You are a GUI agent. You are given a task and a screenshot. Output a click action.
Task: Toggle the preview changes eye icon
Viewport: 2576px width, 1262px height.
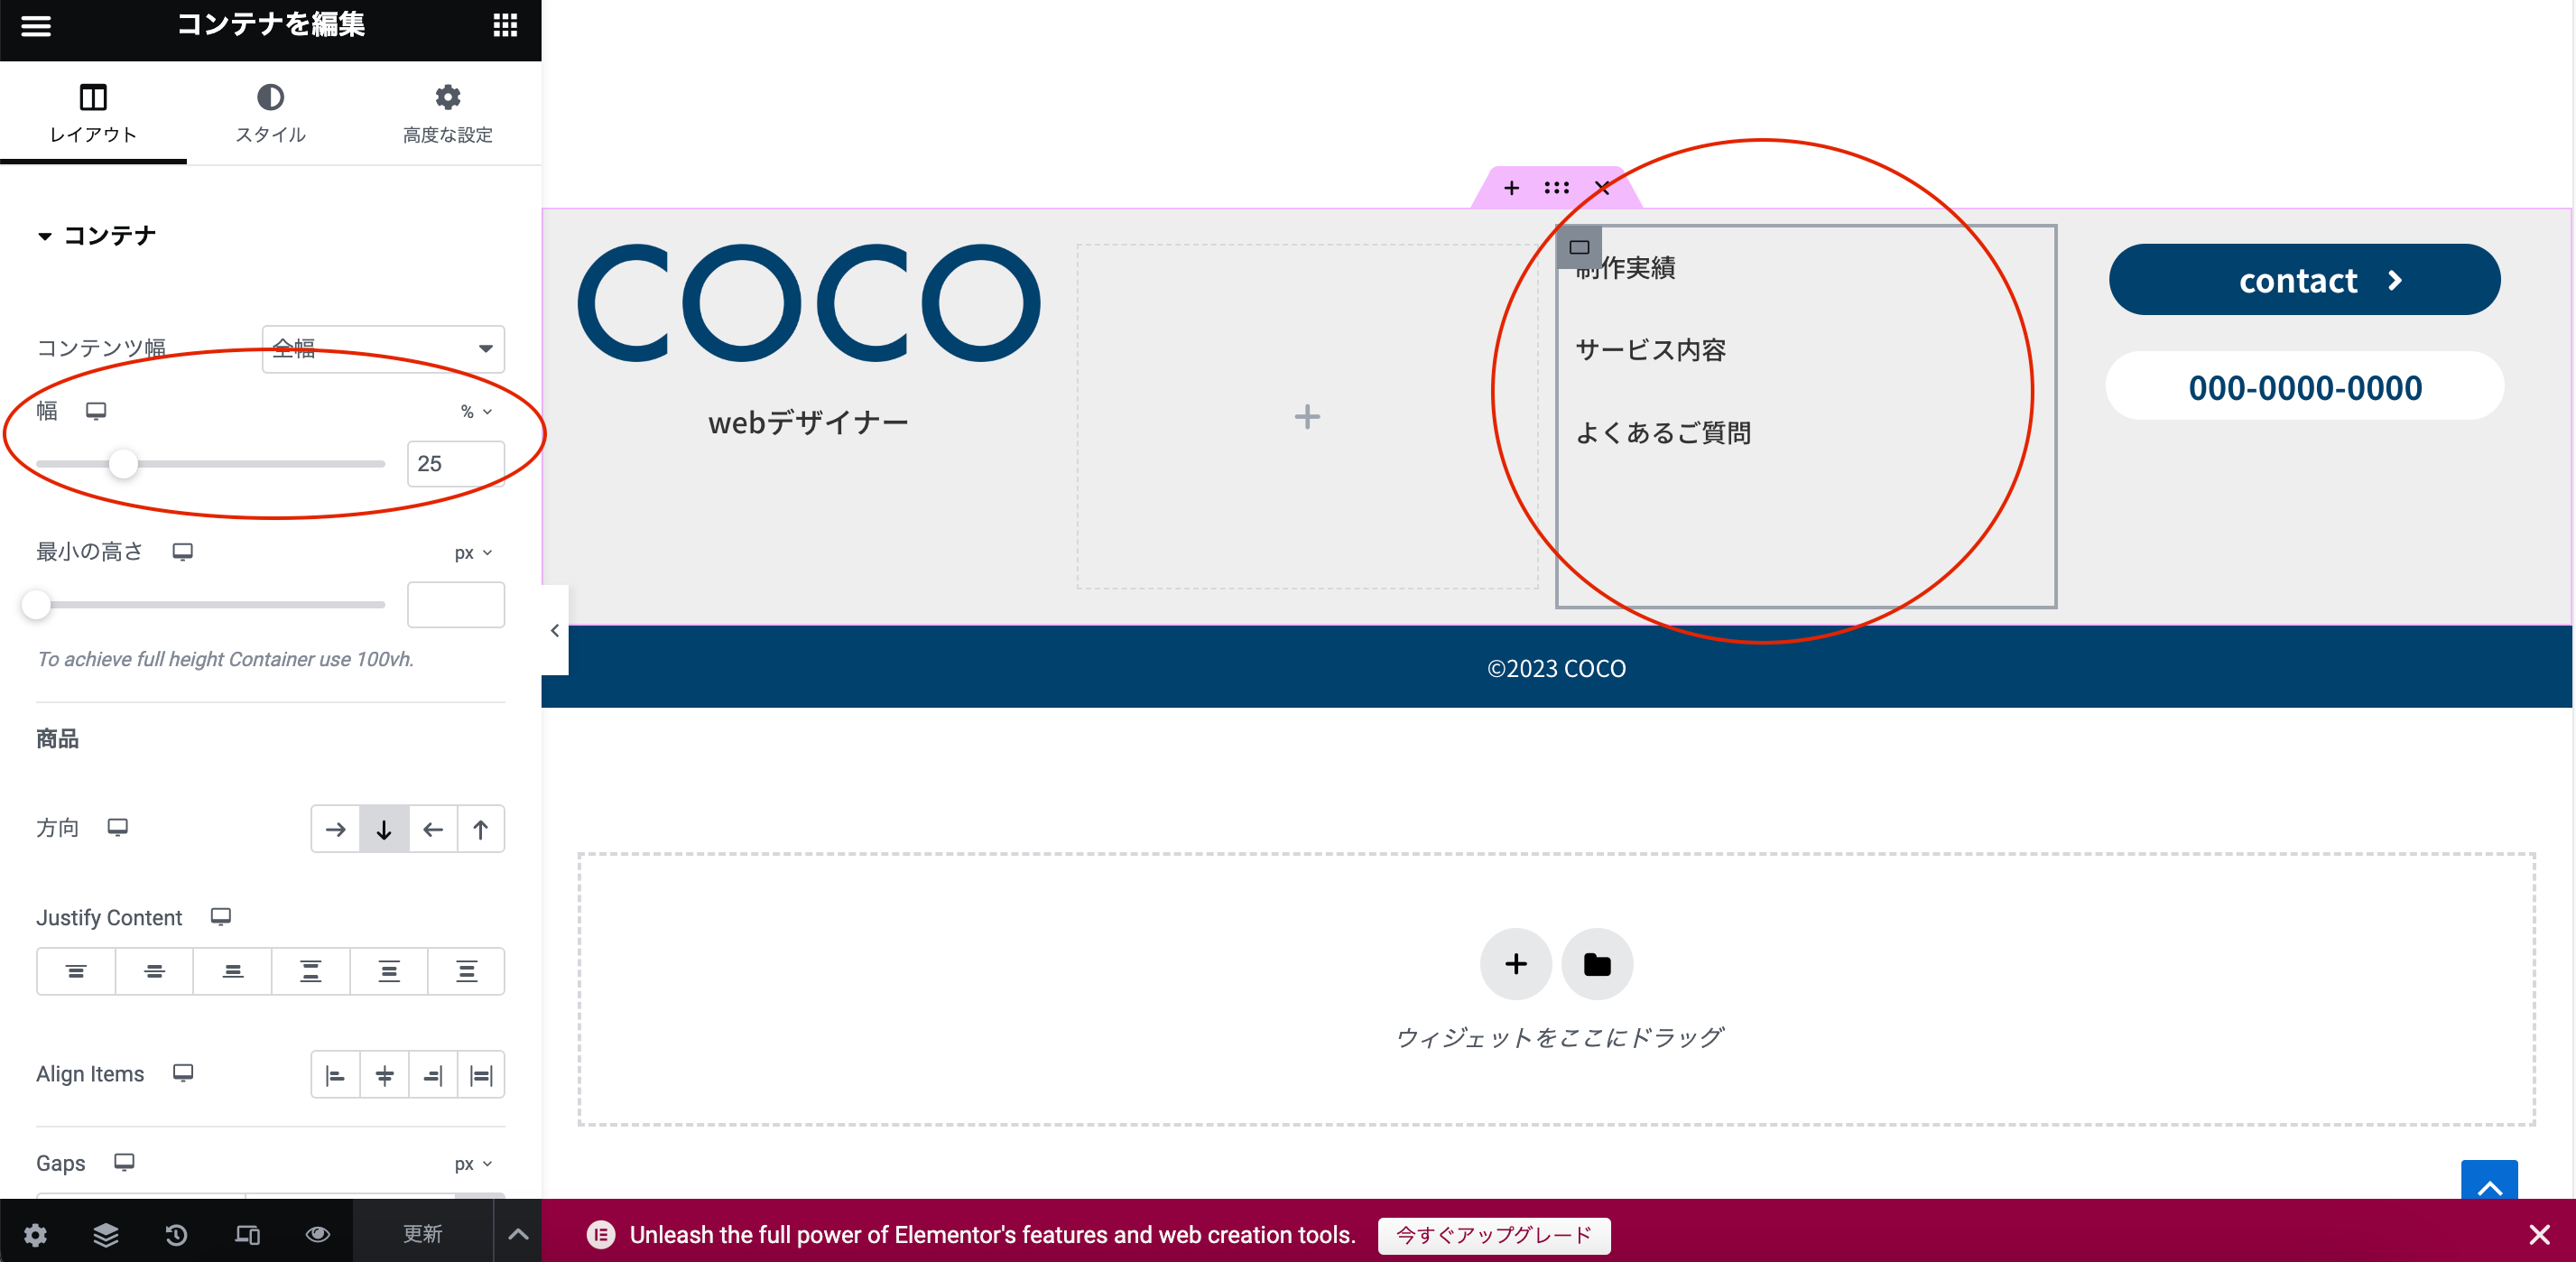(x=318, y=1234)
